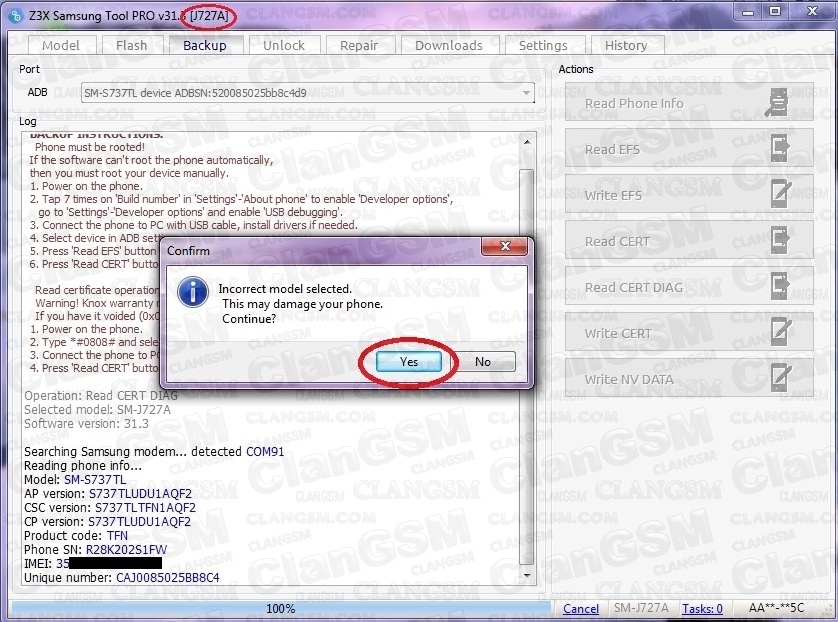838x622 pixels.
Task: Click the log scroll up arrow
Action: pyautogui.click(x=527, y=142)
